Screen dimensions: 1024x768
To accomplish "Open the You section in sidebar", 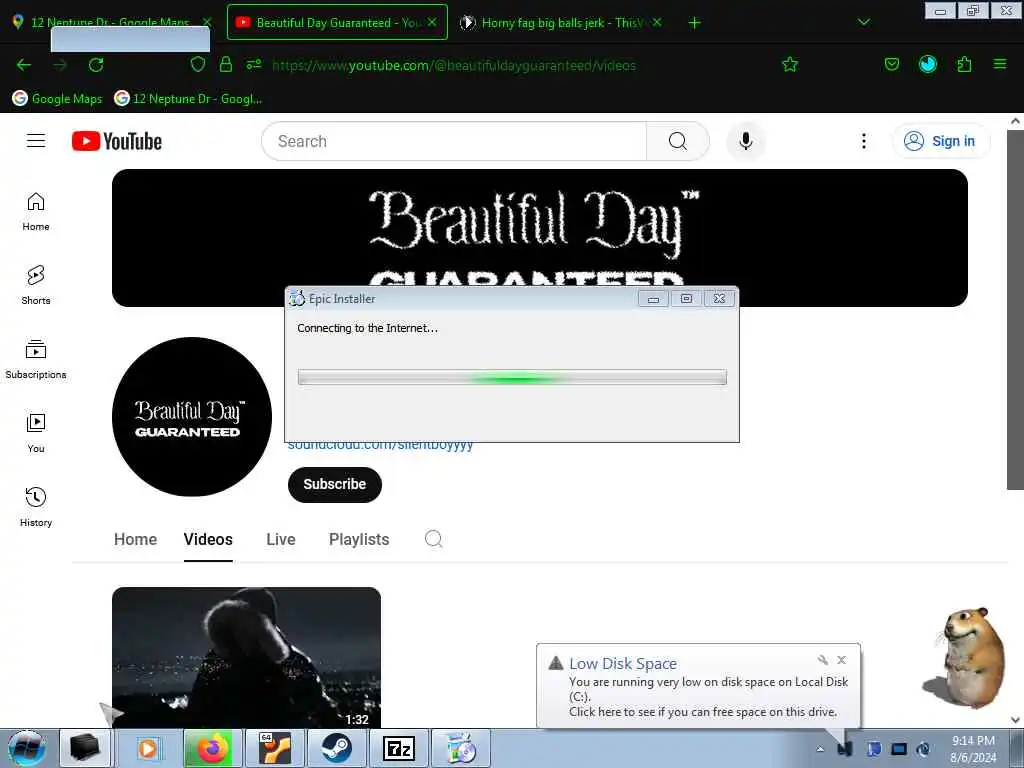I will coord(36,433).
